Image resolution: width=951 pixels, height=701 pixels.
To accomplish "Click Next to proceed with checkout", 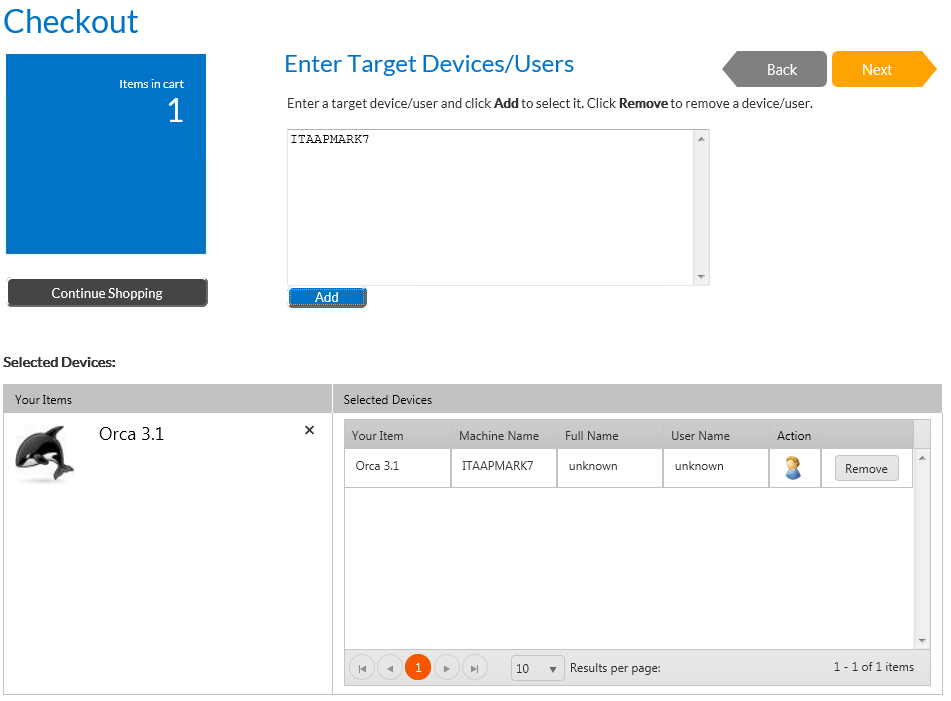I will coord(879,69).
